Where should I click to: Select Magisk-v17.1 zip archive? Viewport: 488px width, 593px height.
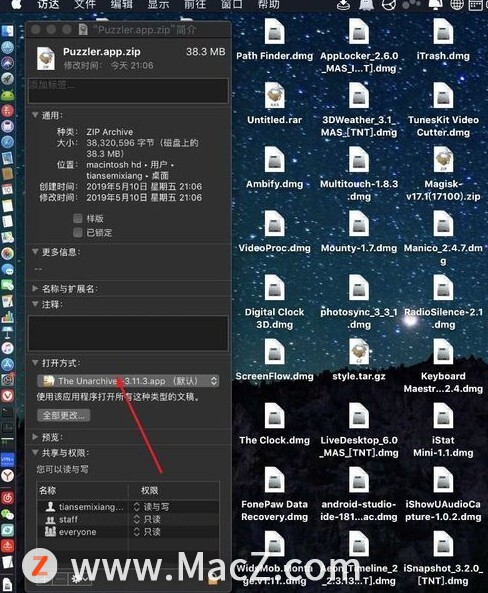click(443, 160)
